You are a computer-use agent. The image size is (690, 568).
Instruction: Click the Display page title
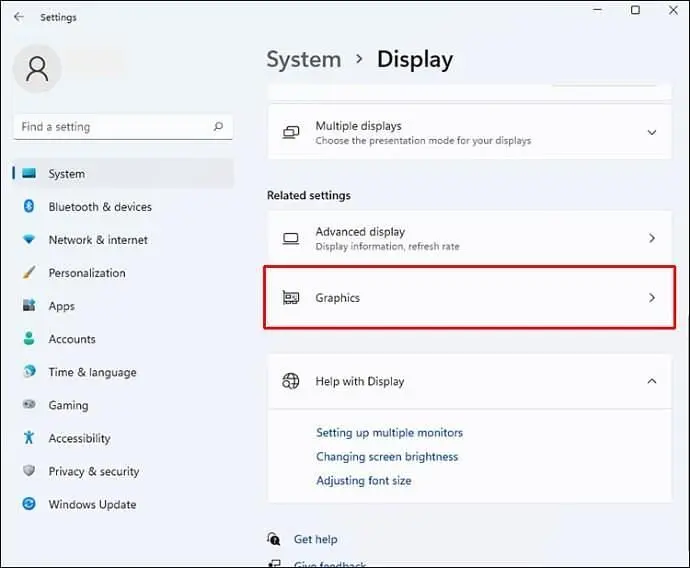click(x=415, y=60)
